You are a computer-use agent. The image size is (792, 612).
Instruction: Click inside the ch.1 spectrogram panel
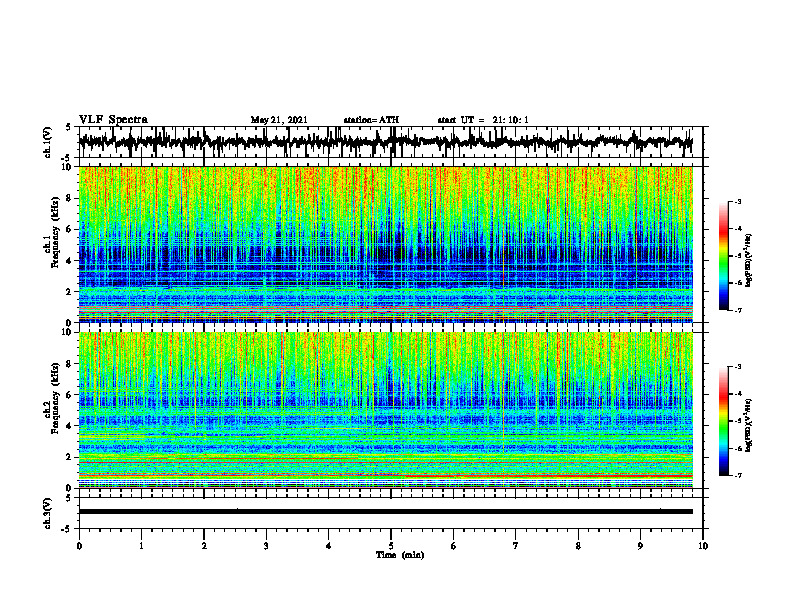(386, 244)
